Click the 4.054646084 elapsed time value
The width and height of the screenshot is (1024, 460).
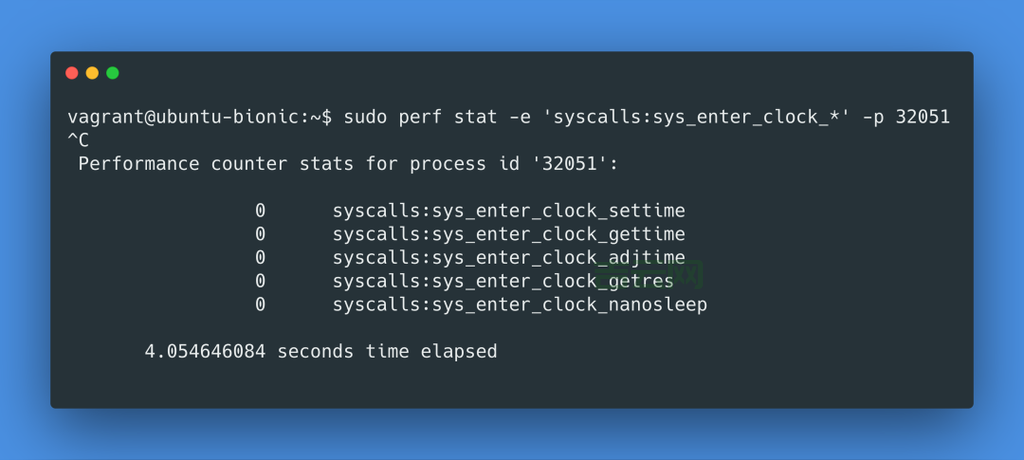coord(205,352)
